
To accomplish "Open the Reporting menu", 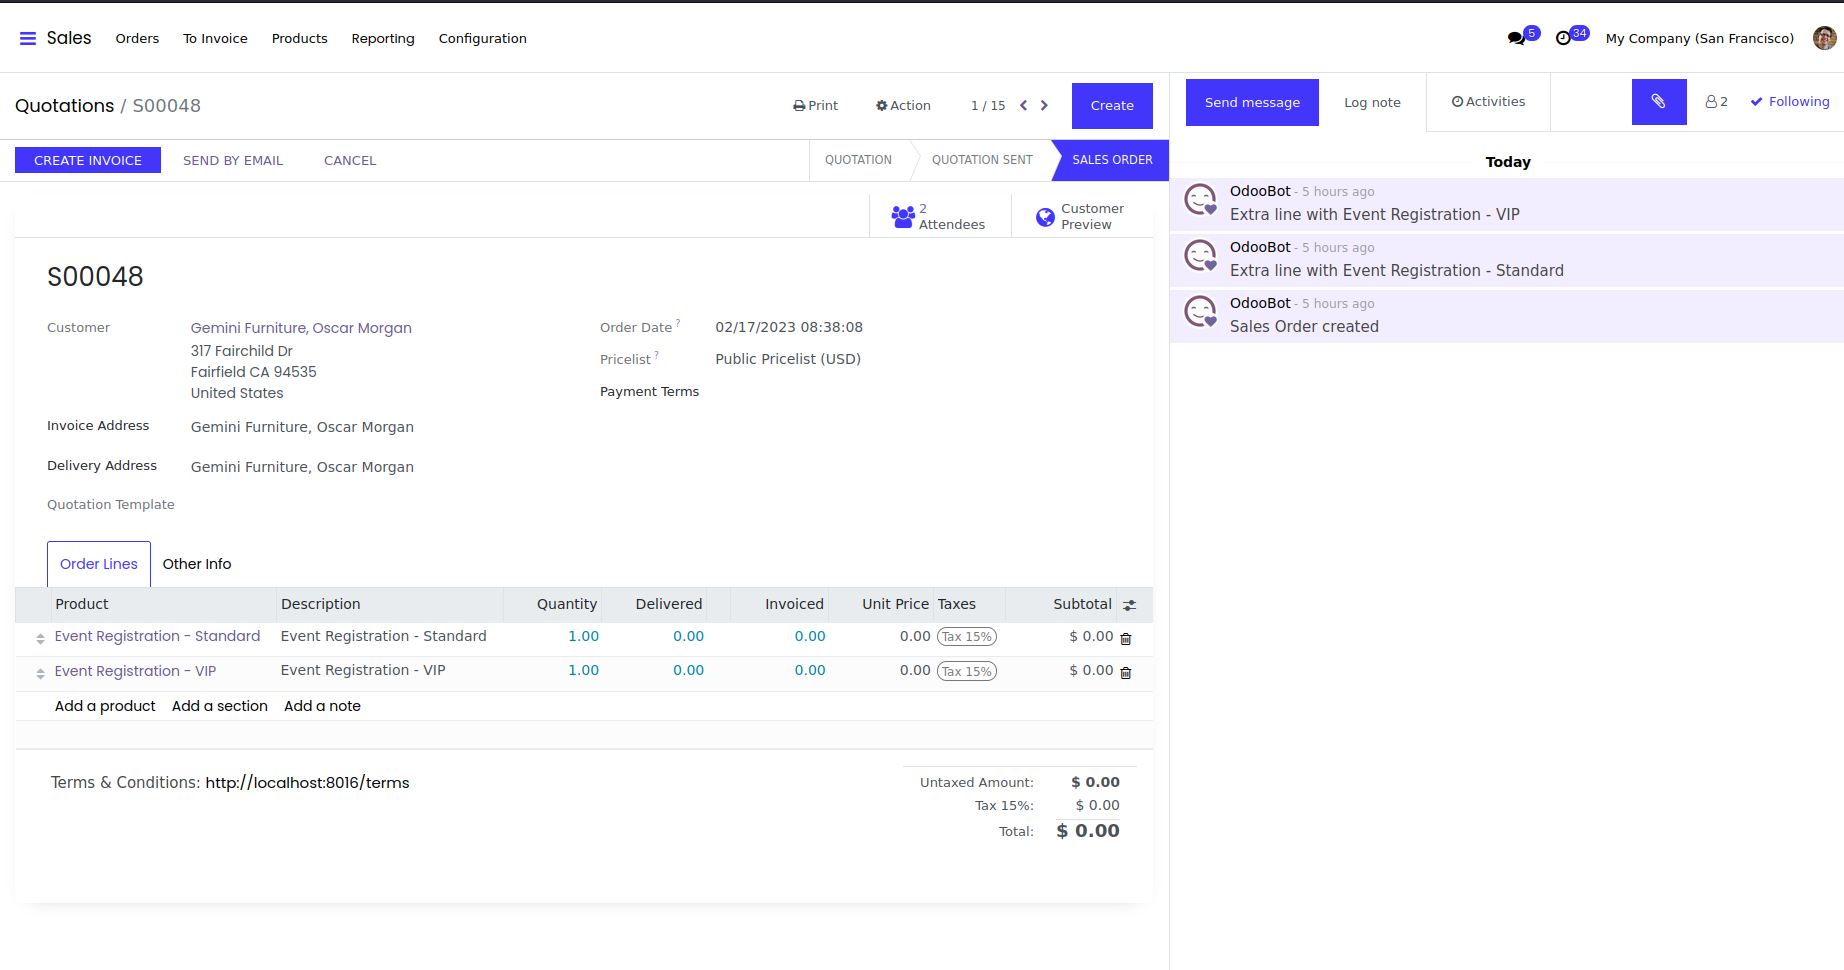I will pyautogui.click(x=382, y=38).
